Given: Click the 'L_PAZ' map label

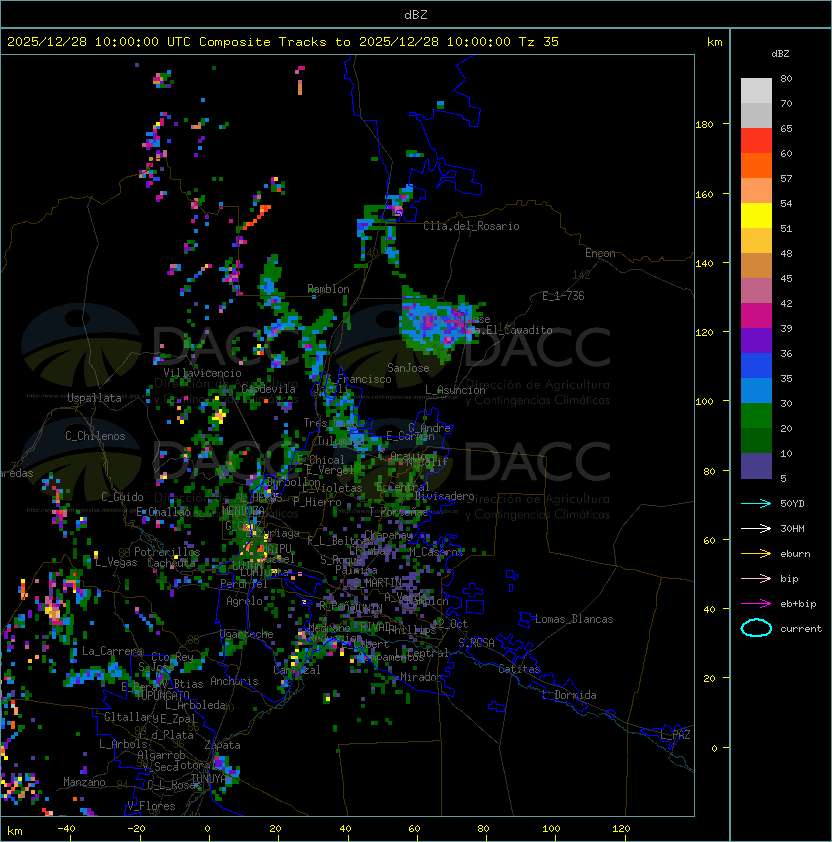Looking at the screenshot, I should 675,735.
